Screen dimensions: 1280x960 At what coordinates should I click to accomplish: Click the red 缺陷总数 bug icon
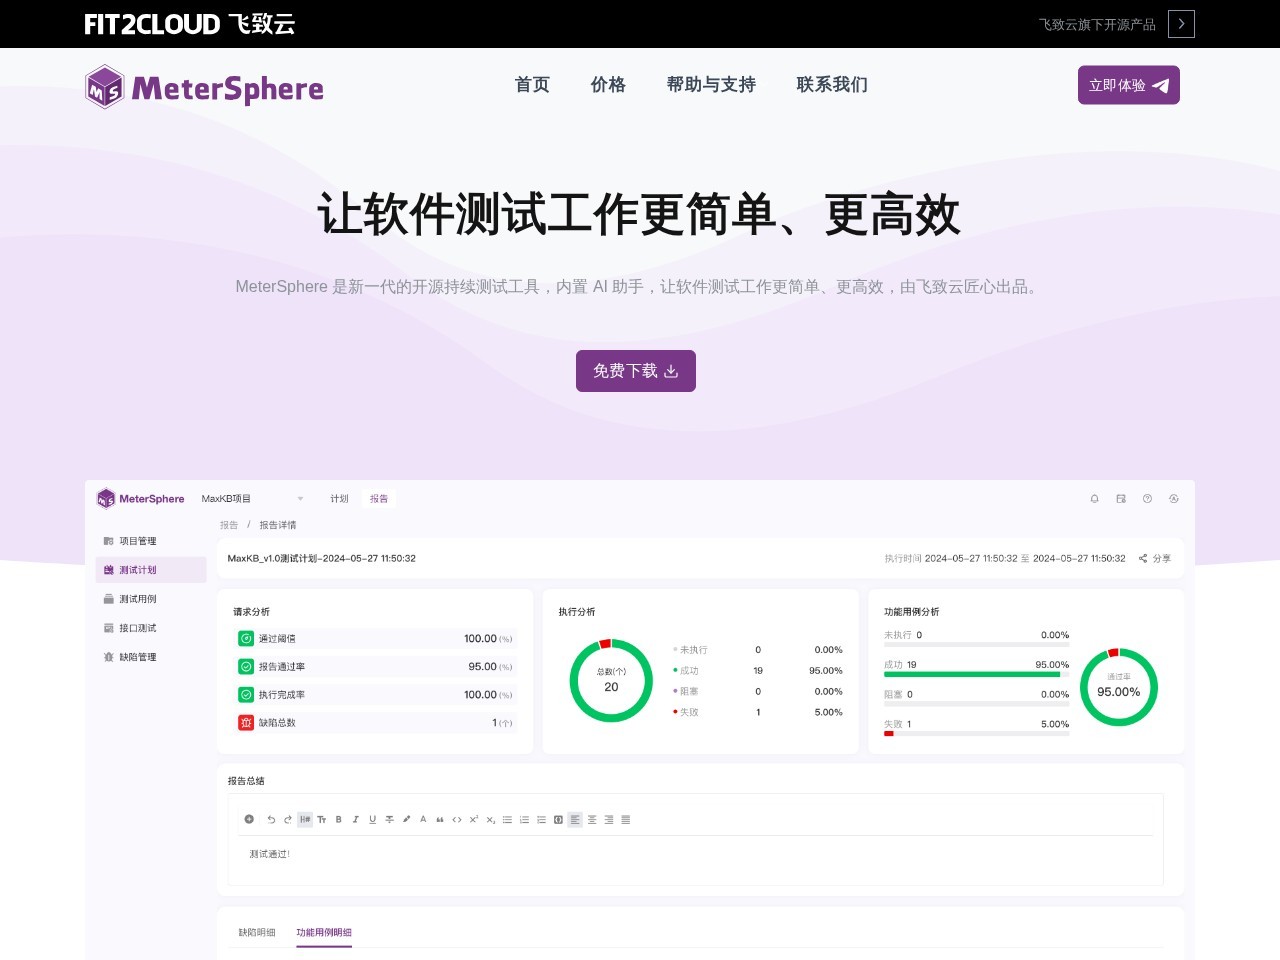point(246,722)
